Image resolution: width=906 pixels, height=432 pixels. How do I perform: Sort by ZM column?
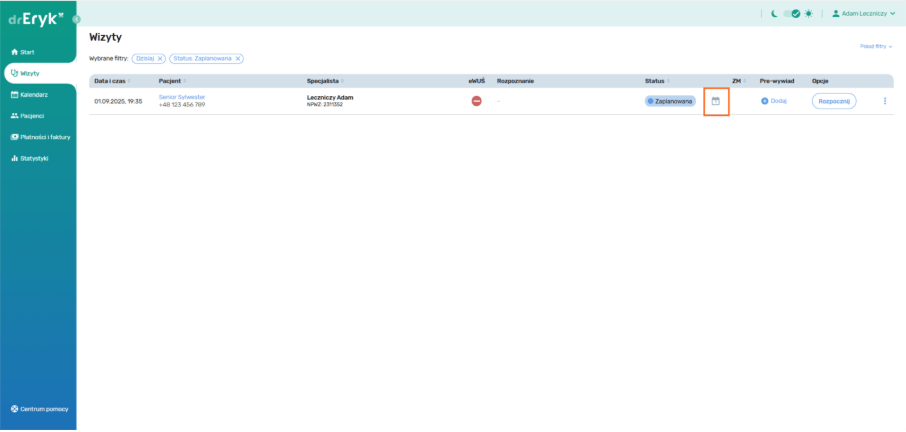(739, 81)
